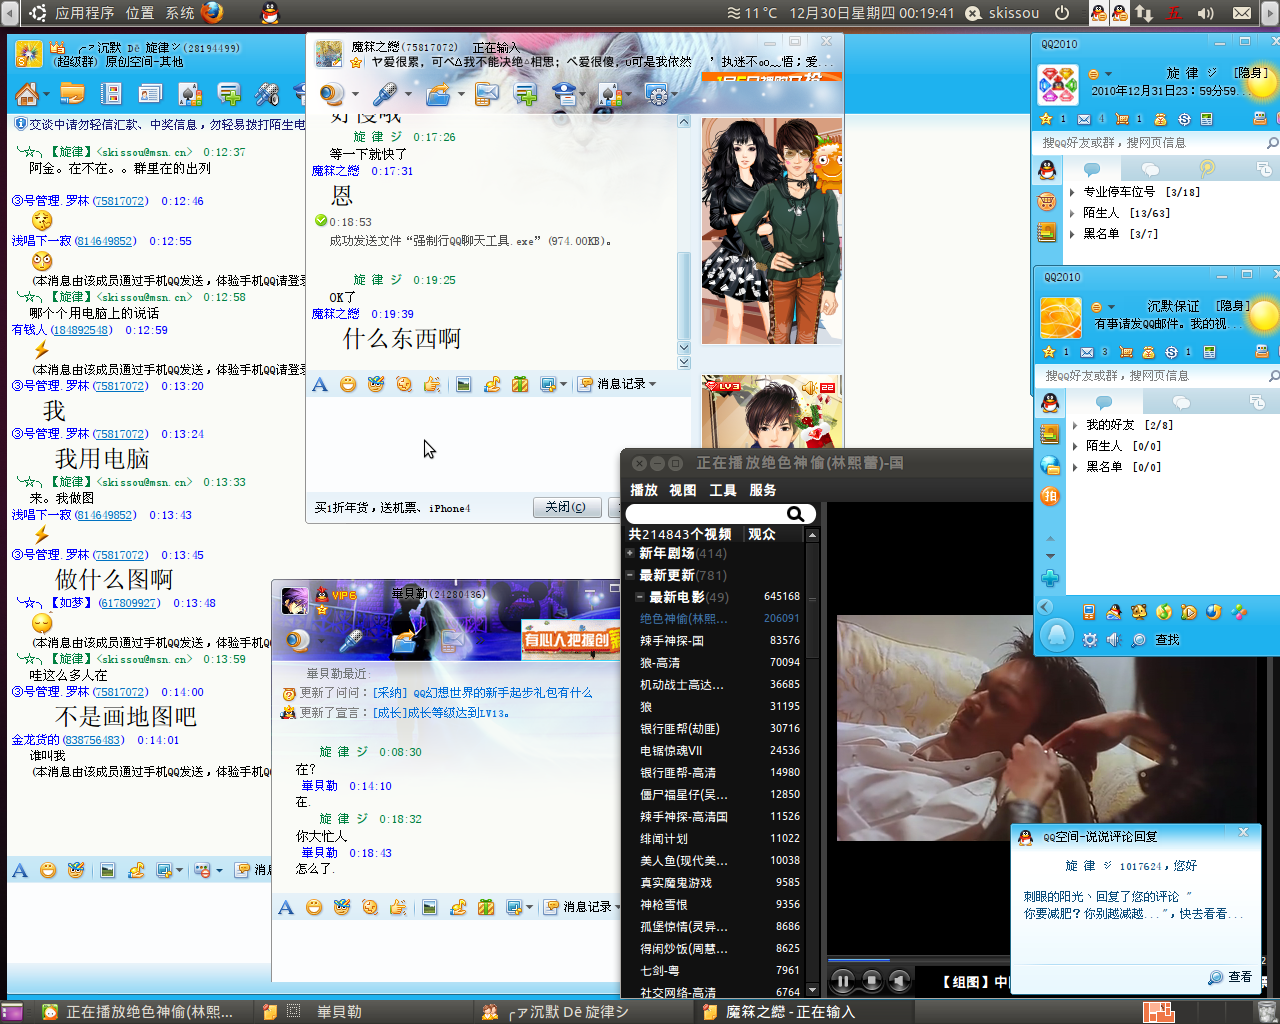Screen dimensions: 1280x1024
Task: Stop the video playback
Action: [871, 981]
